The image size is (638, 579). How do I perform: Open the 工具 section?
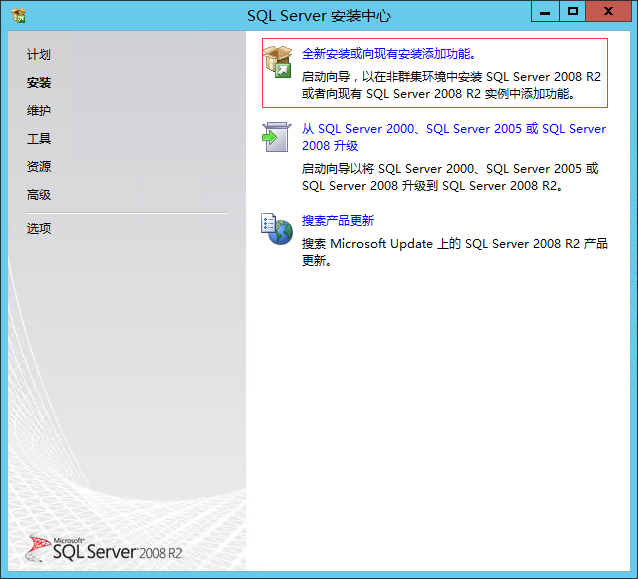coord(39,139)
